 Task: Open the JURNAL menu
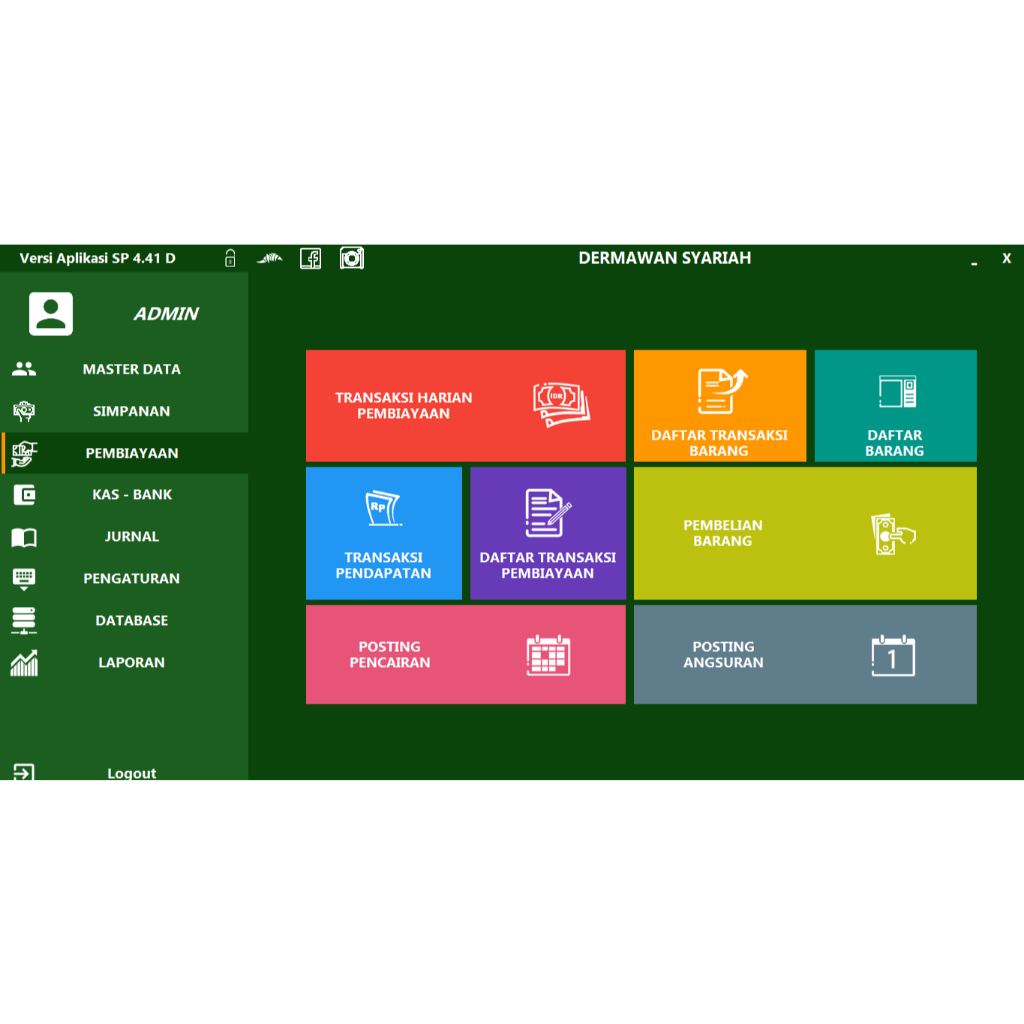click(124, 537)
